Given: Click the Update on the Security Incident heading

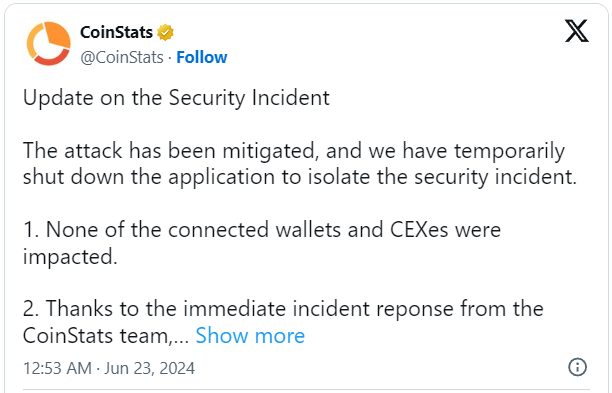Looking at the screenshot, I should point(176,98).
